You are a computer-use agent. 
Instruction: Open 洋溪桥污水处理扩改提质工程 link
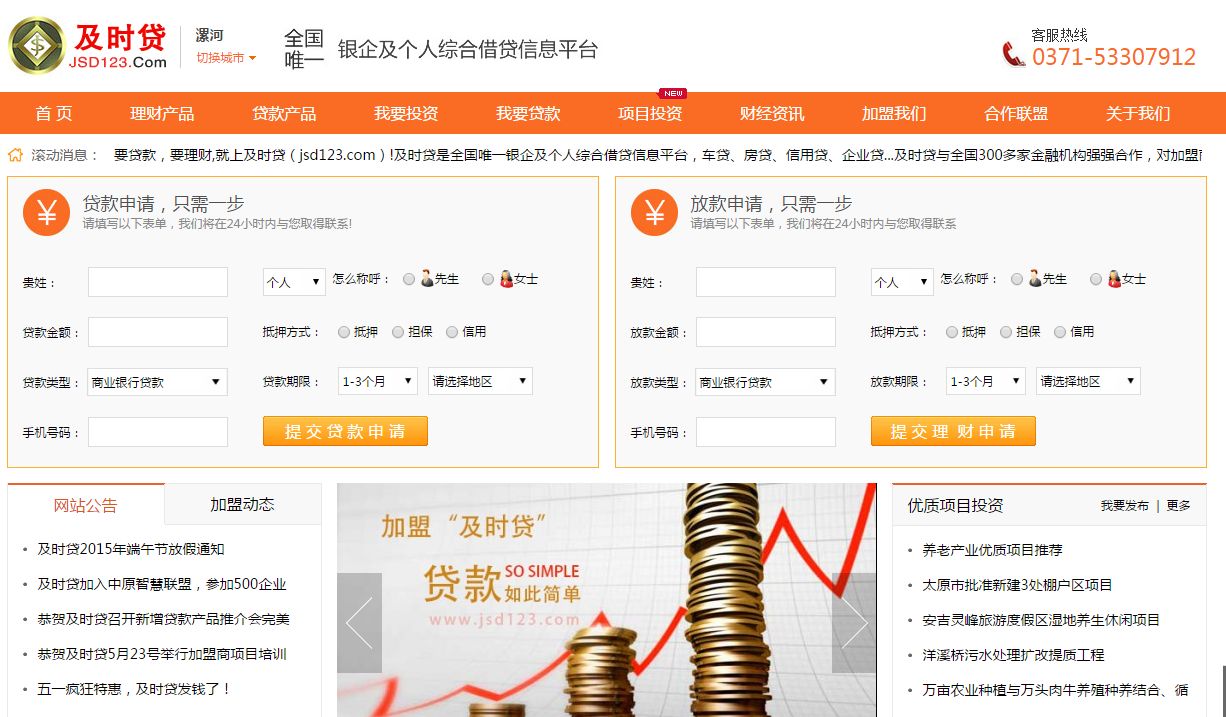1013,655
